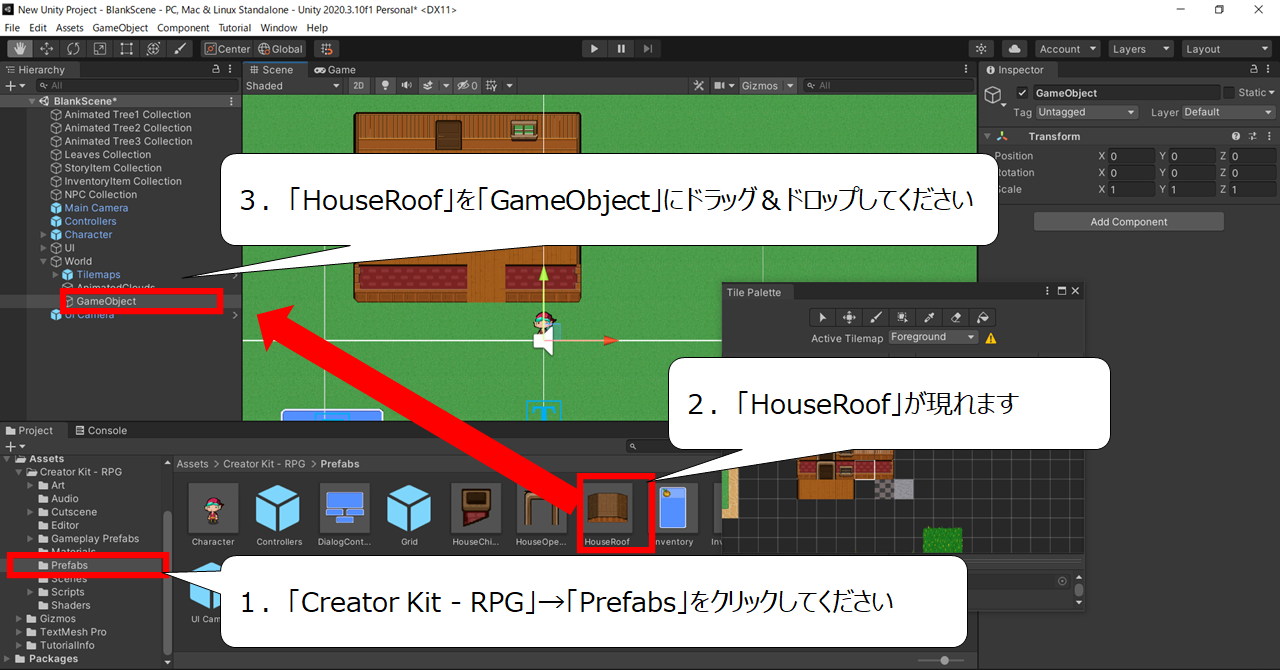Image resolution: width=1280 pixels, height=670 pixels.
Task: Toggle scene effects (skybox/fog) icon
Action: (x=427, y=86)
